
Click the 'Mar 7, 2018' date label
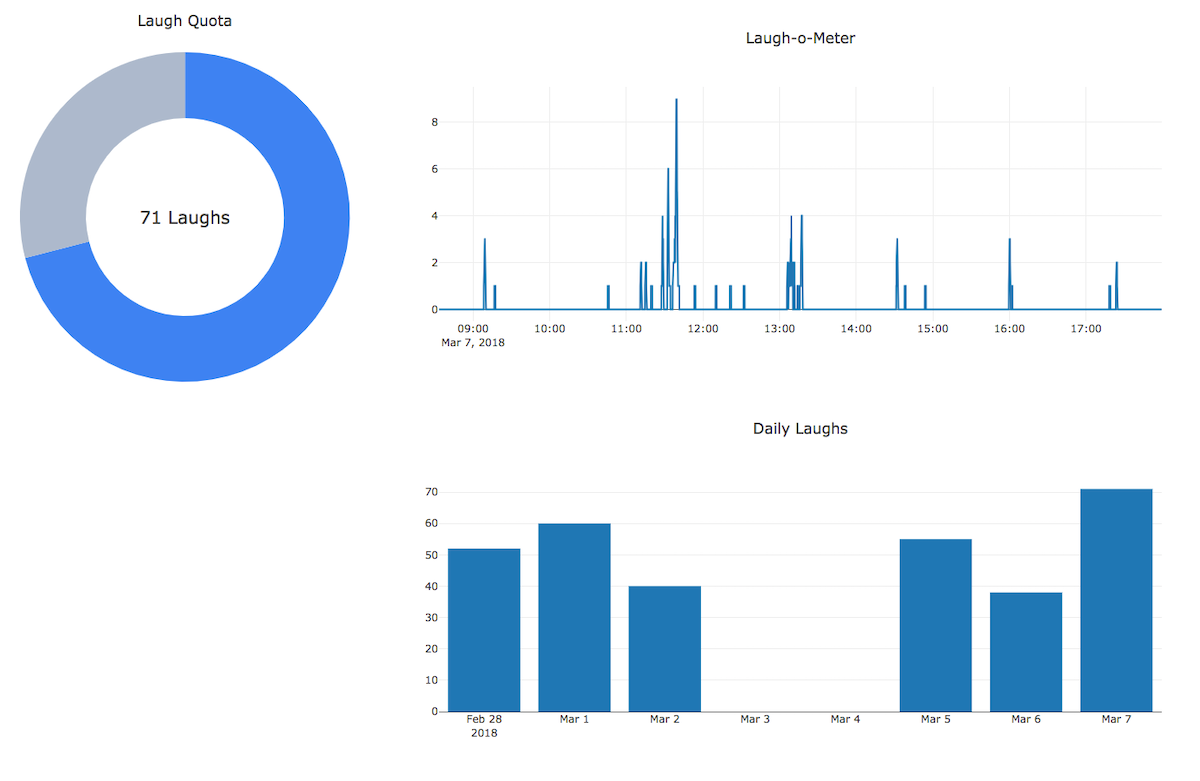(x=473, y=343)
